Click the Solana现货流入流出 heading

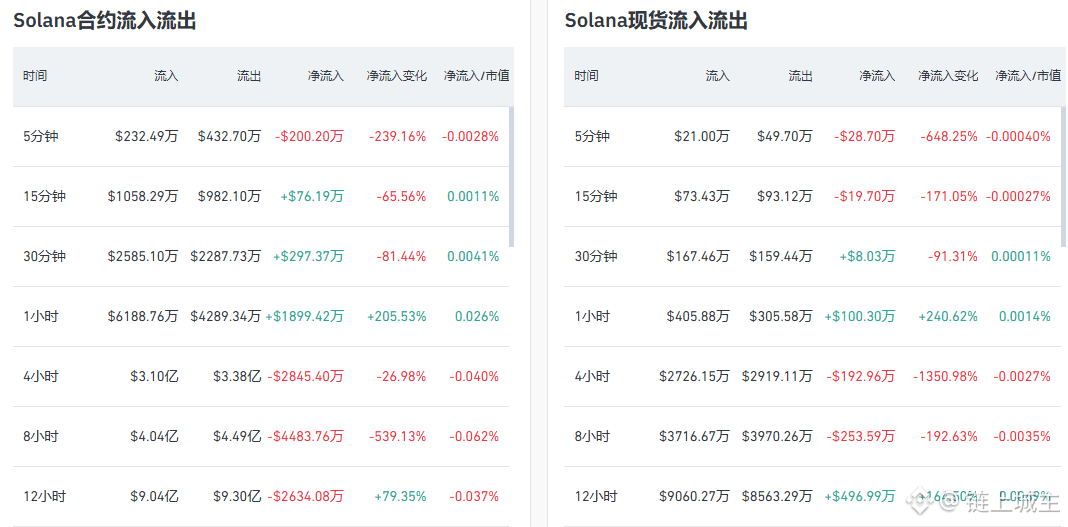coord(656,20)
